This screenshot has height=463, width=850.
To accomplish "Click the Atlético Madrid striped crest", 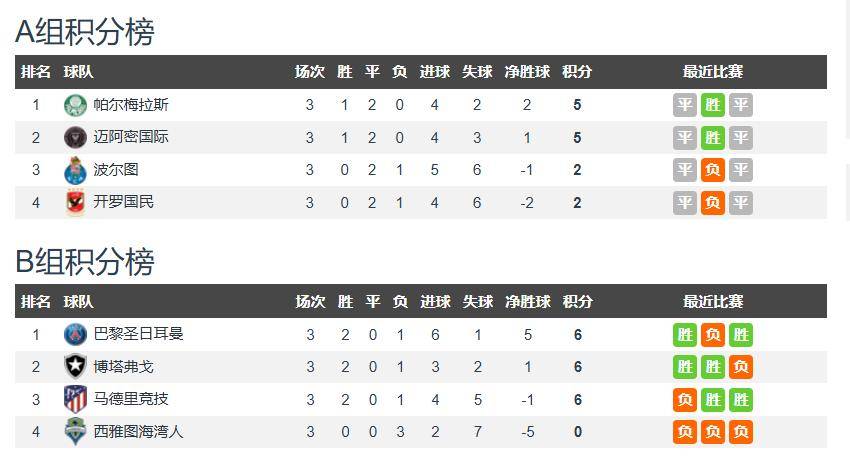I will click(75, 399).
